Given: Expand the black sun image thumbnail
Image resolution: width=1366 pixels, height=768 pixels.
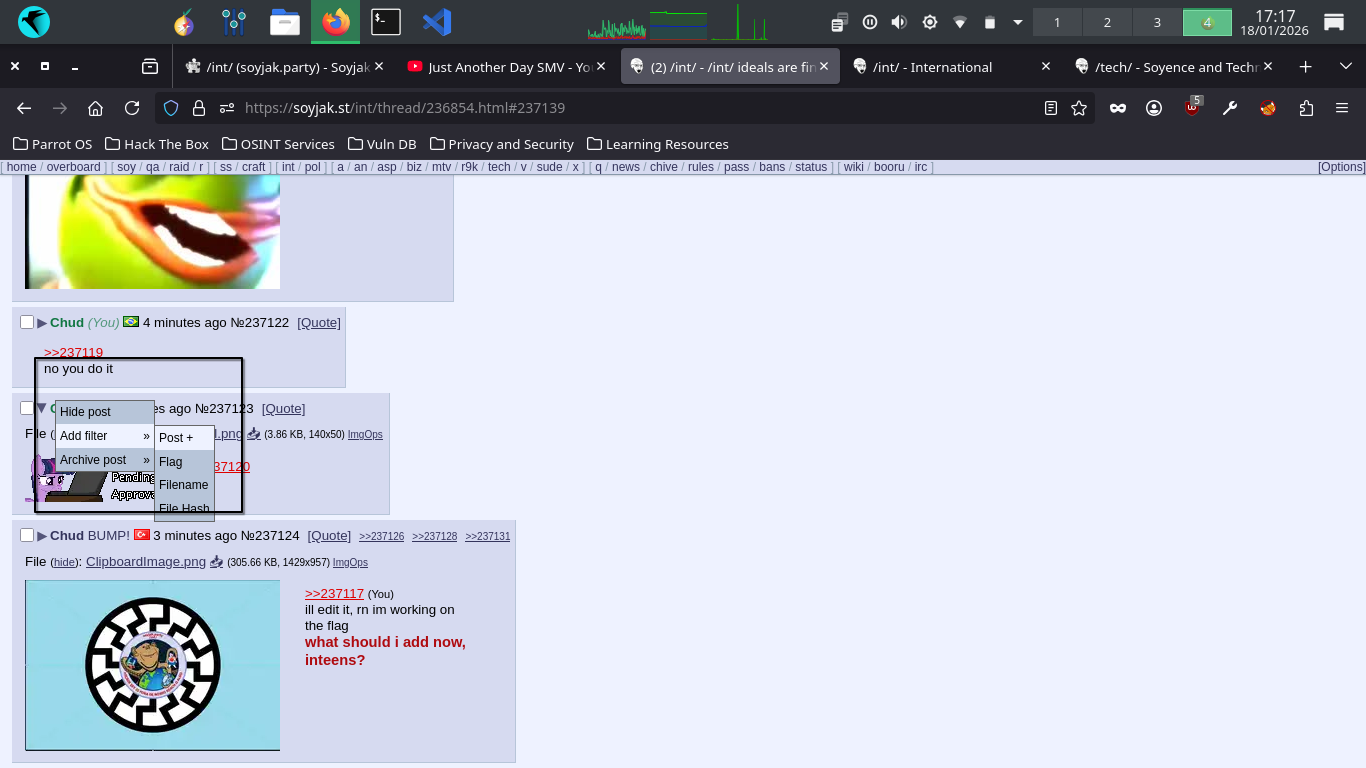Looking at the screenshot, I should pos(152,665).
